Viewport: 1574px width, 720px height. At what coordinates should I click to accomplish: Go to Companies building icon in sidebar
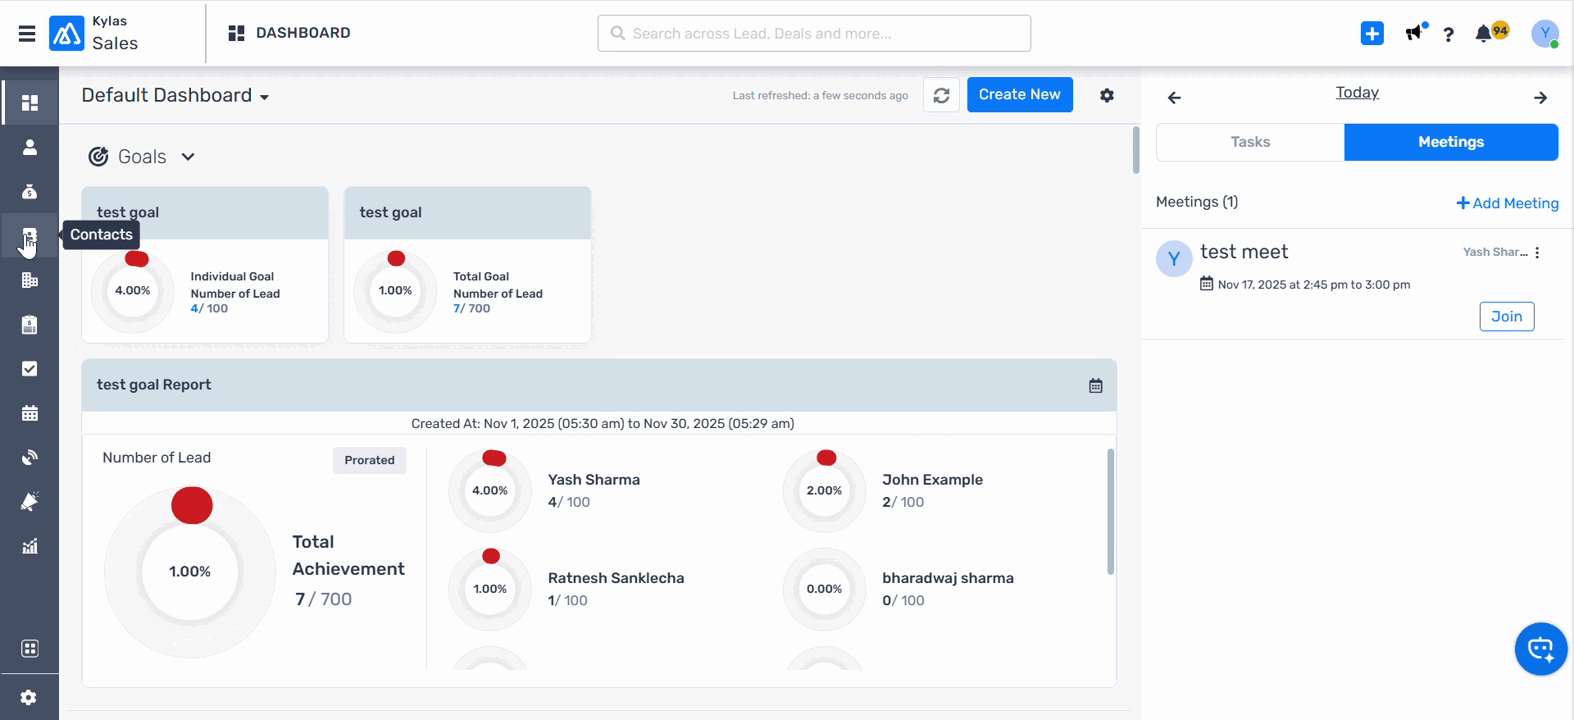(x=29, y=280)
